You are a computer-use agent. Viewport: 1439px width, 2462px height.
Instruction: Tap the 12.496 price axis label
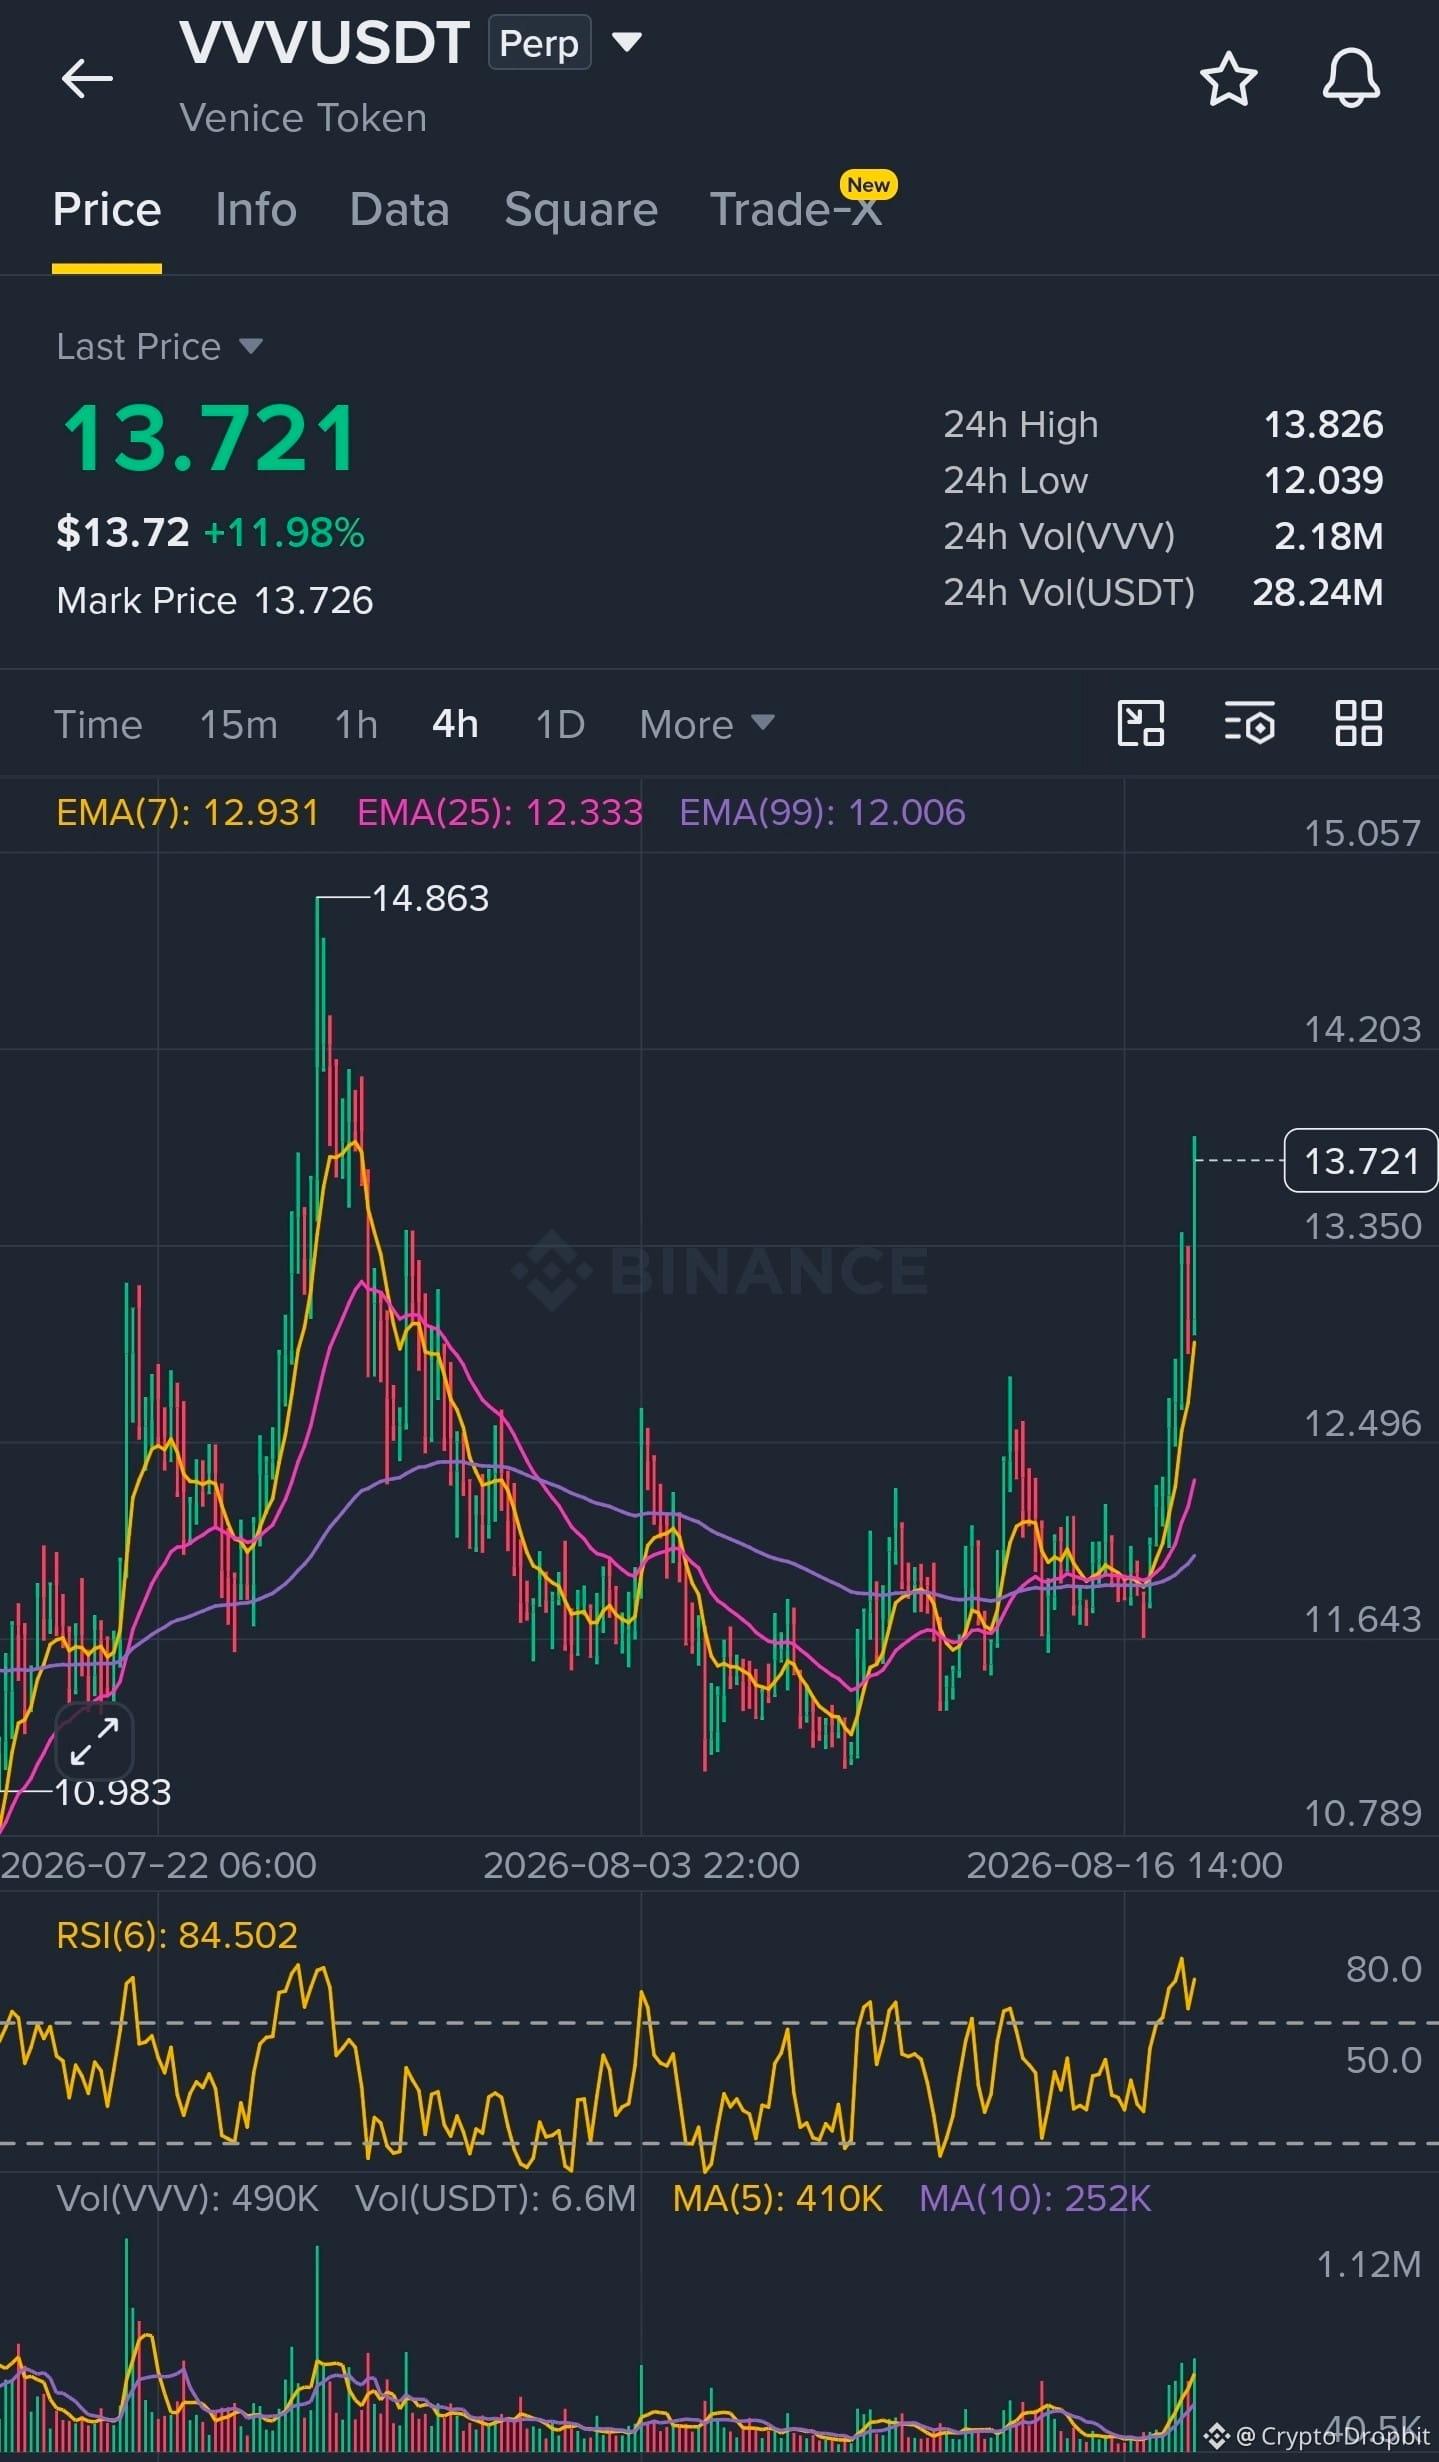point(1362,1423)
